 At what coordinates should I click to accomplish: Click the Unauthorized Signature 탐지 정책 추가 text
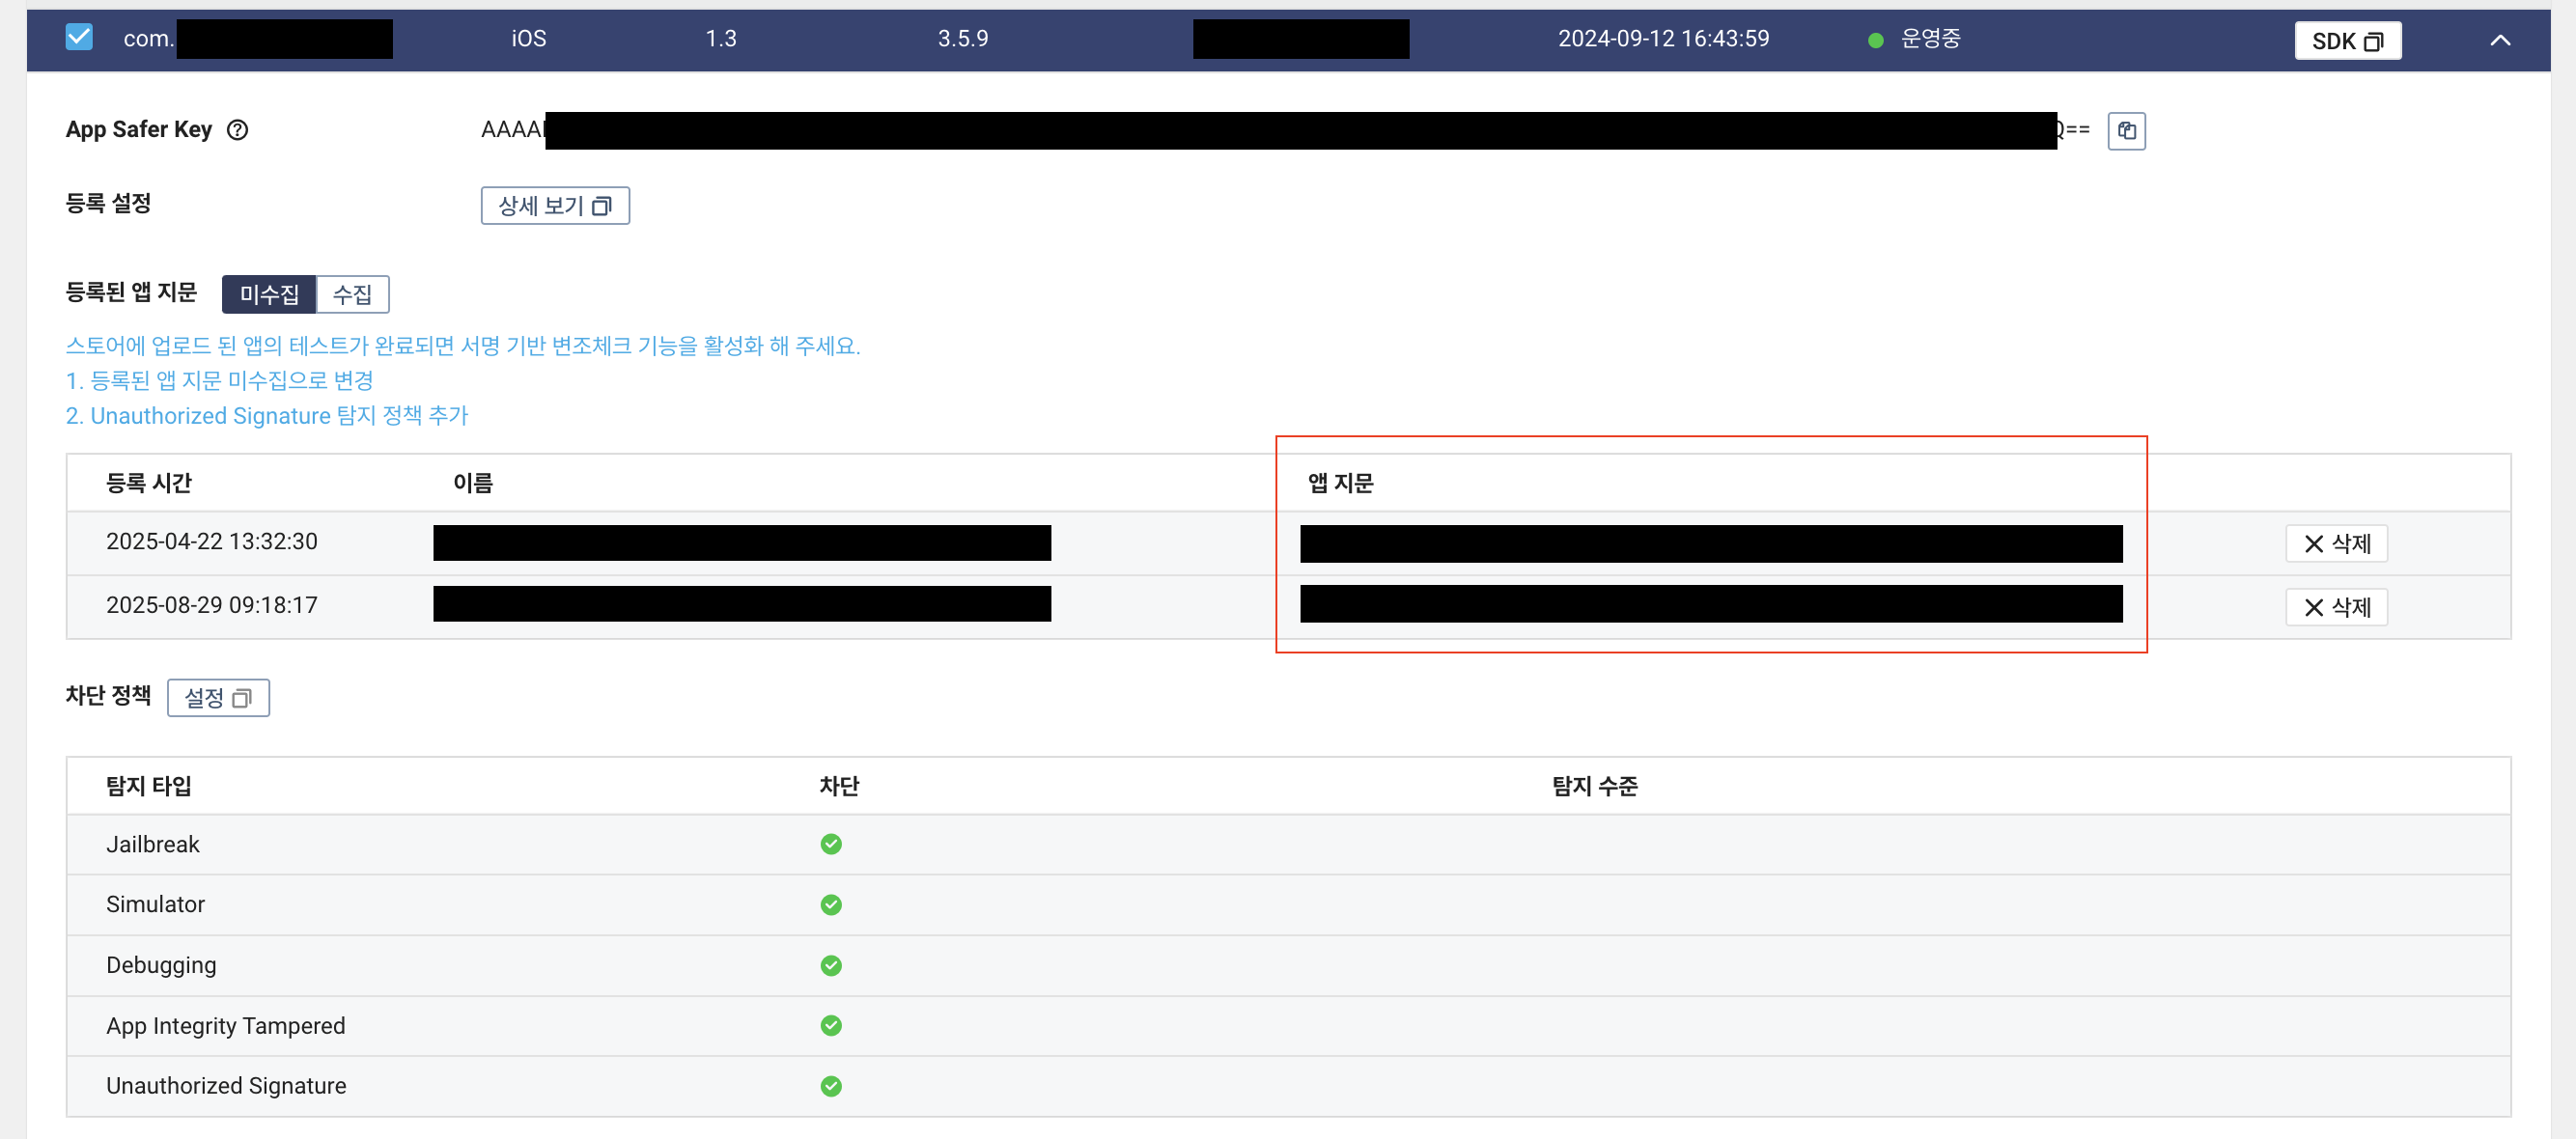(267, 416)
